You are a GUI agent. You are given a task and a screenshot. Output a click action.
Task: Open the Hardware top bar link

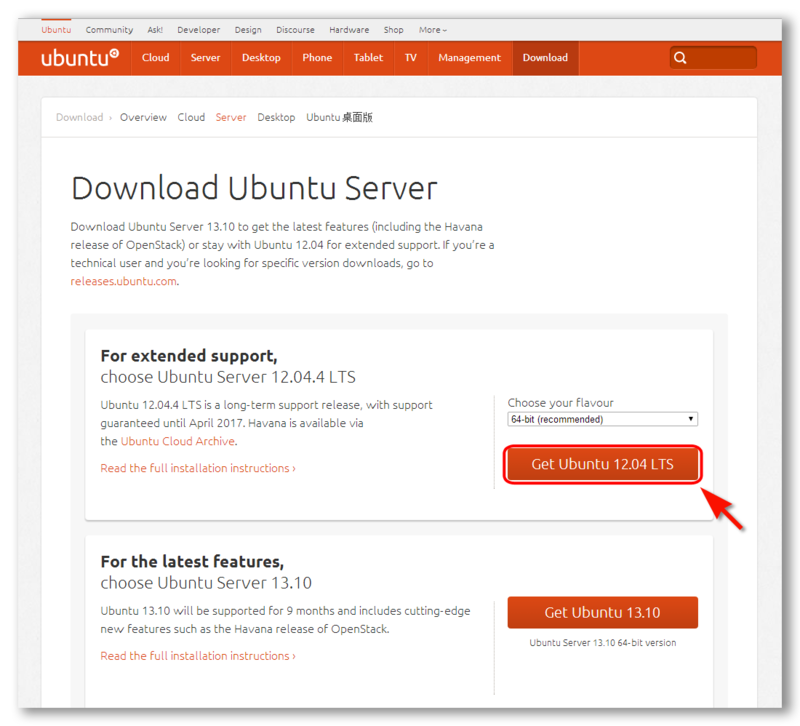click(349, 30)
